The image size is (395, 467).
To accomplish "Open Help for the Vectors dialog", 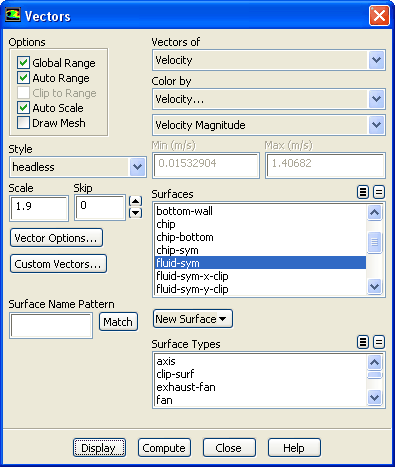I will tap(294, 448).
